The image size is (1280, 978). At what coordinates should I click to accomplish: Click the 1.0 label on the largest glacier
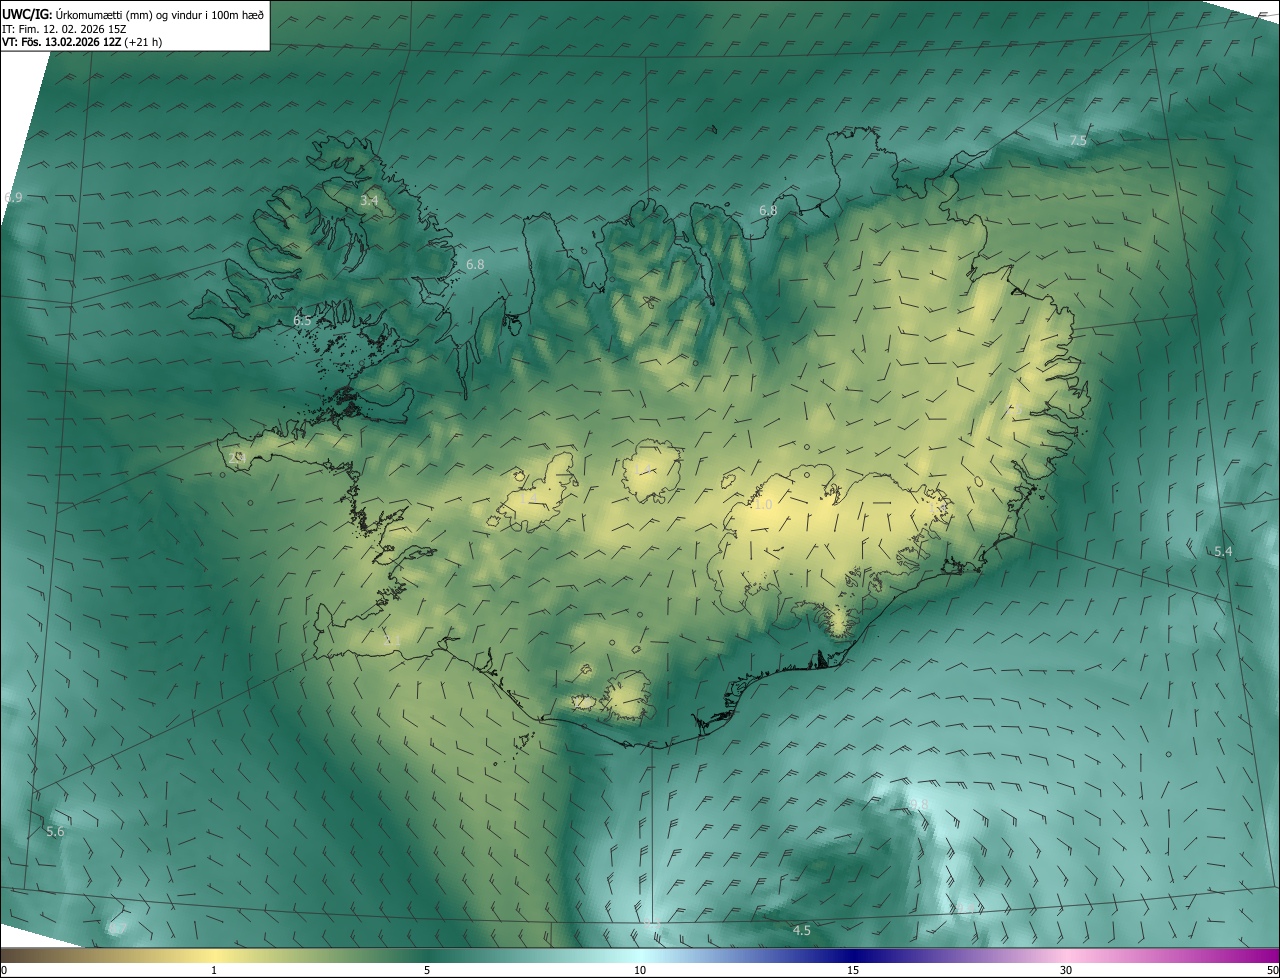763,505
